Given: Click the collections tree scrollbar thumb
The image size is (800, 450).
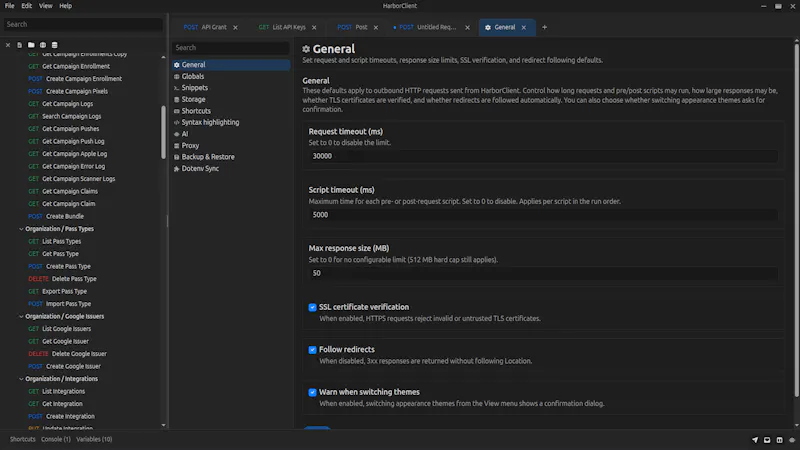Looking at the screenshot, I should tap(163, 132).
